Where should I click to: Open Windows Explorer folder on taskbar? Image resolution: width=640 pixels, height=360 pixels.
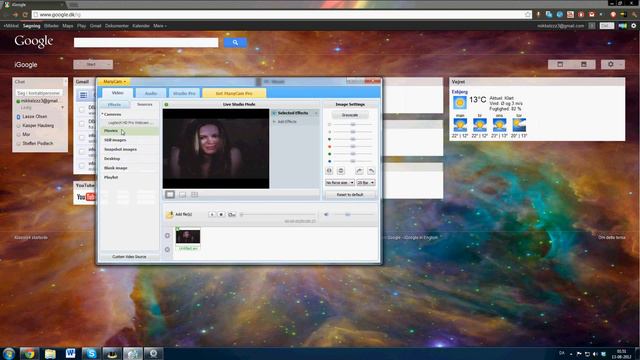(50, 353)
